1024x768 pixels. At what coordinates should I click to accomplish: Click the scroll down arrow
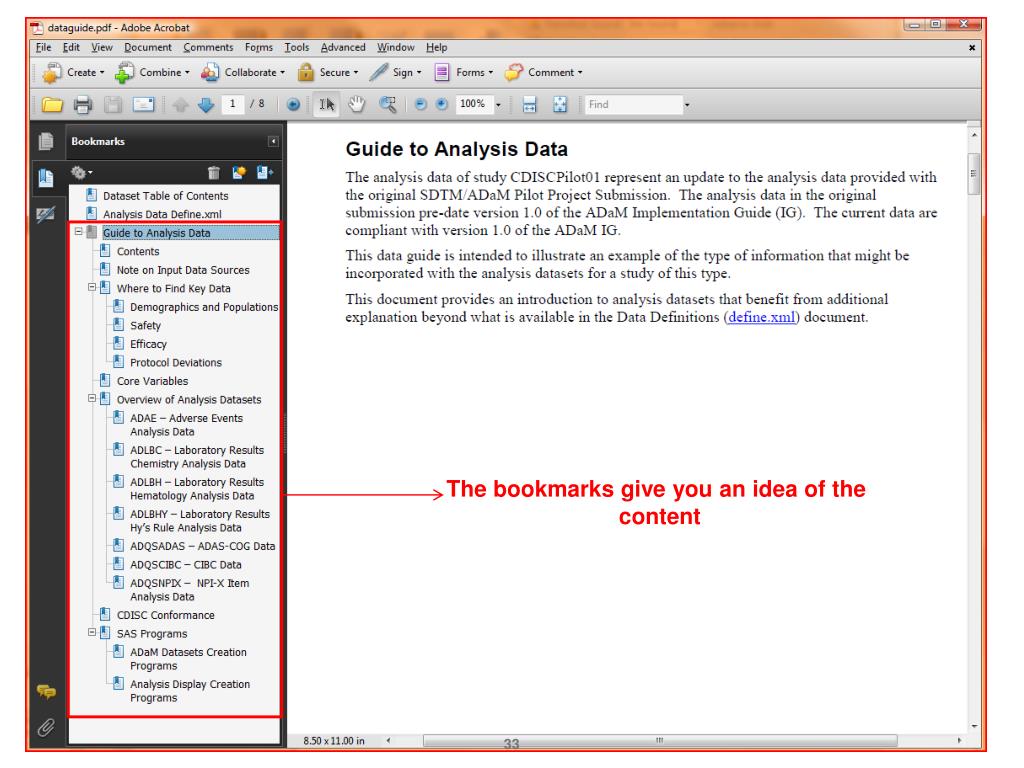click(974, 726)
